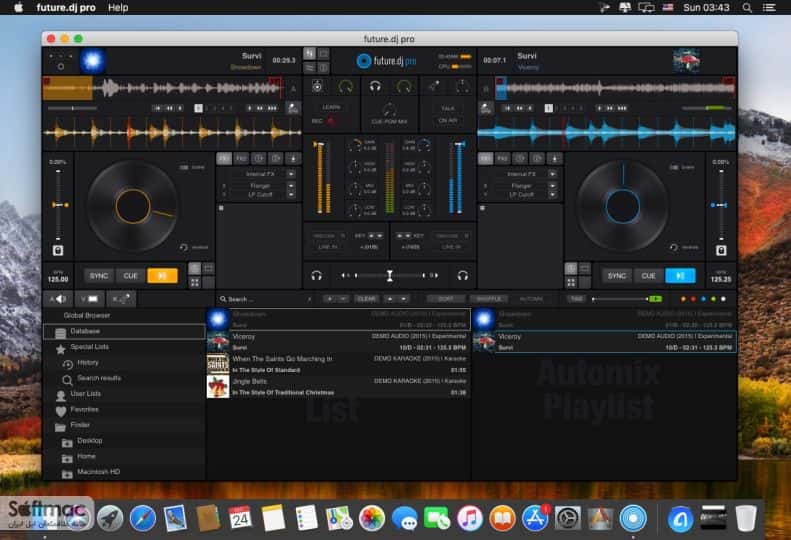791x540 pixels.
Task: Toggle the left deck key lock icon
Action: (x=58, y=250)
